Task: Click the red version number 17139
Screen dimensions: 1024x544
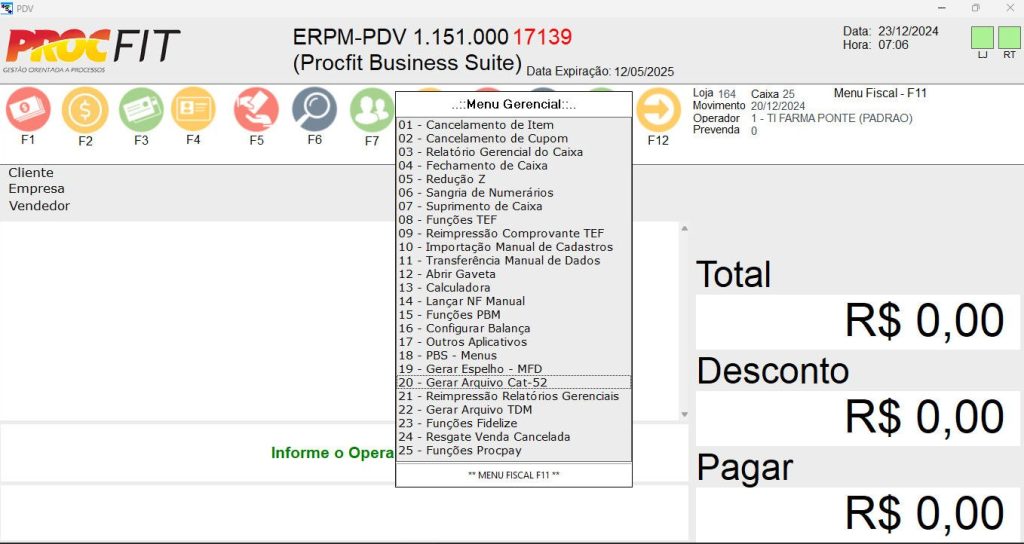Action: (542, 37)
